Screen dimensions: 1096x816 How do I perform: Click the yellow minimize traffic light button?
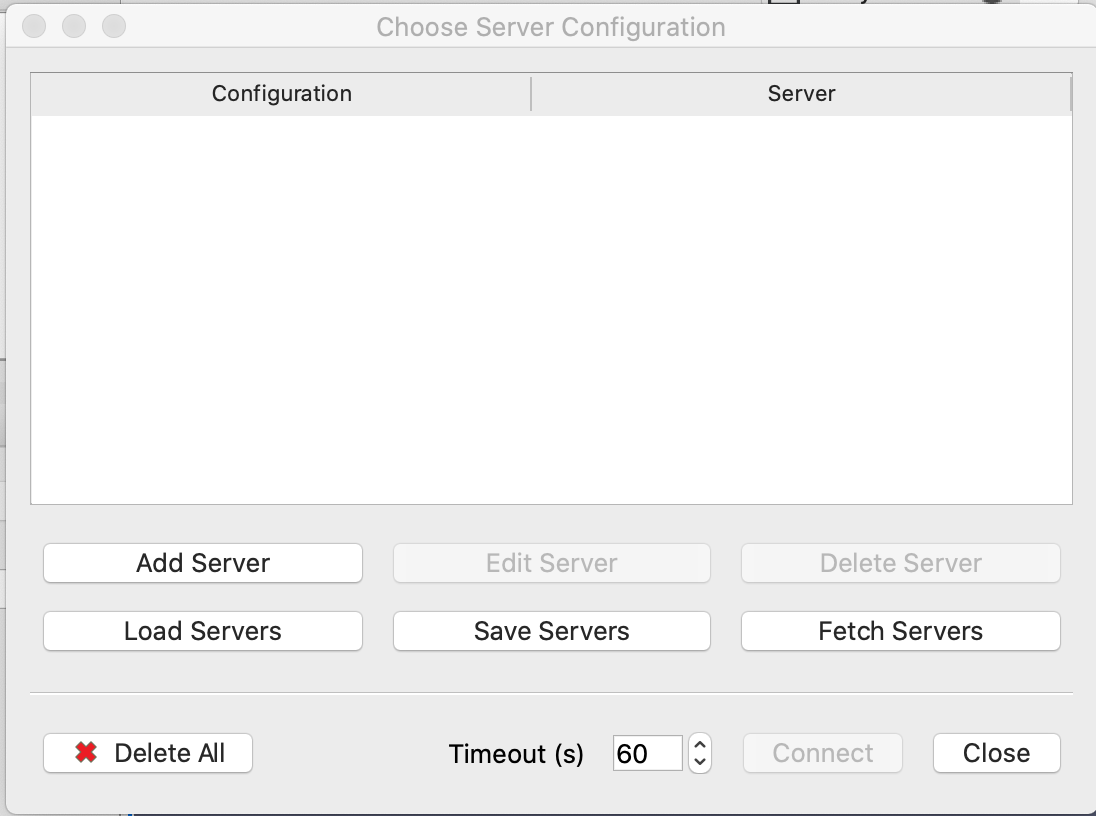point(74,27)
